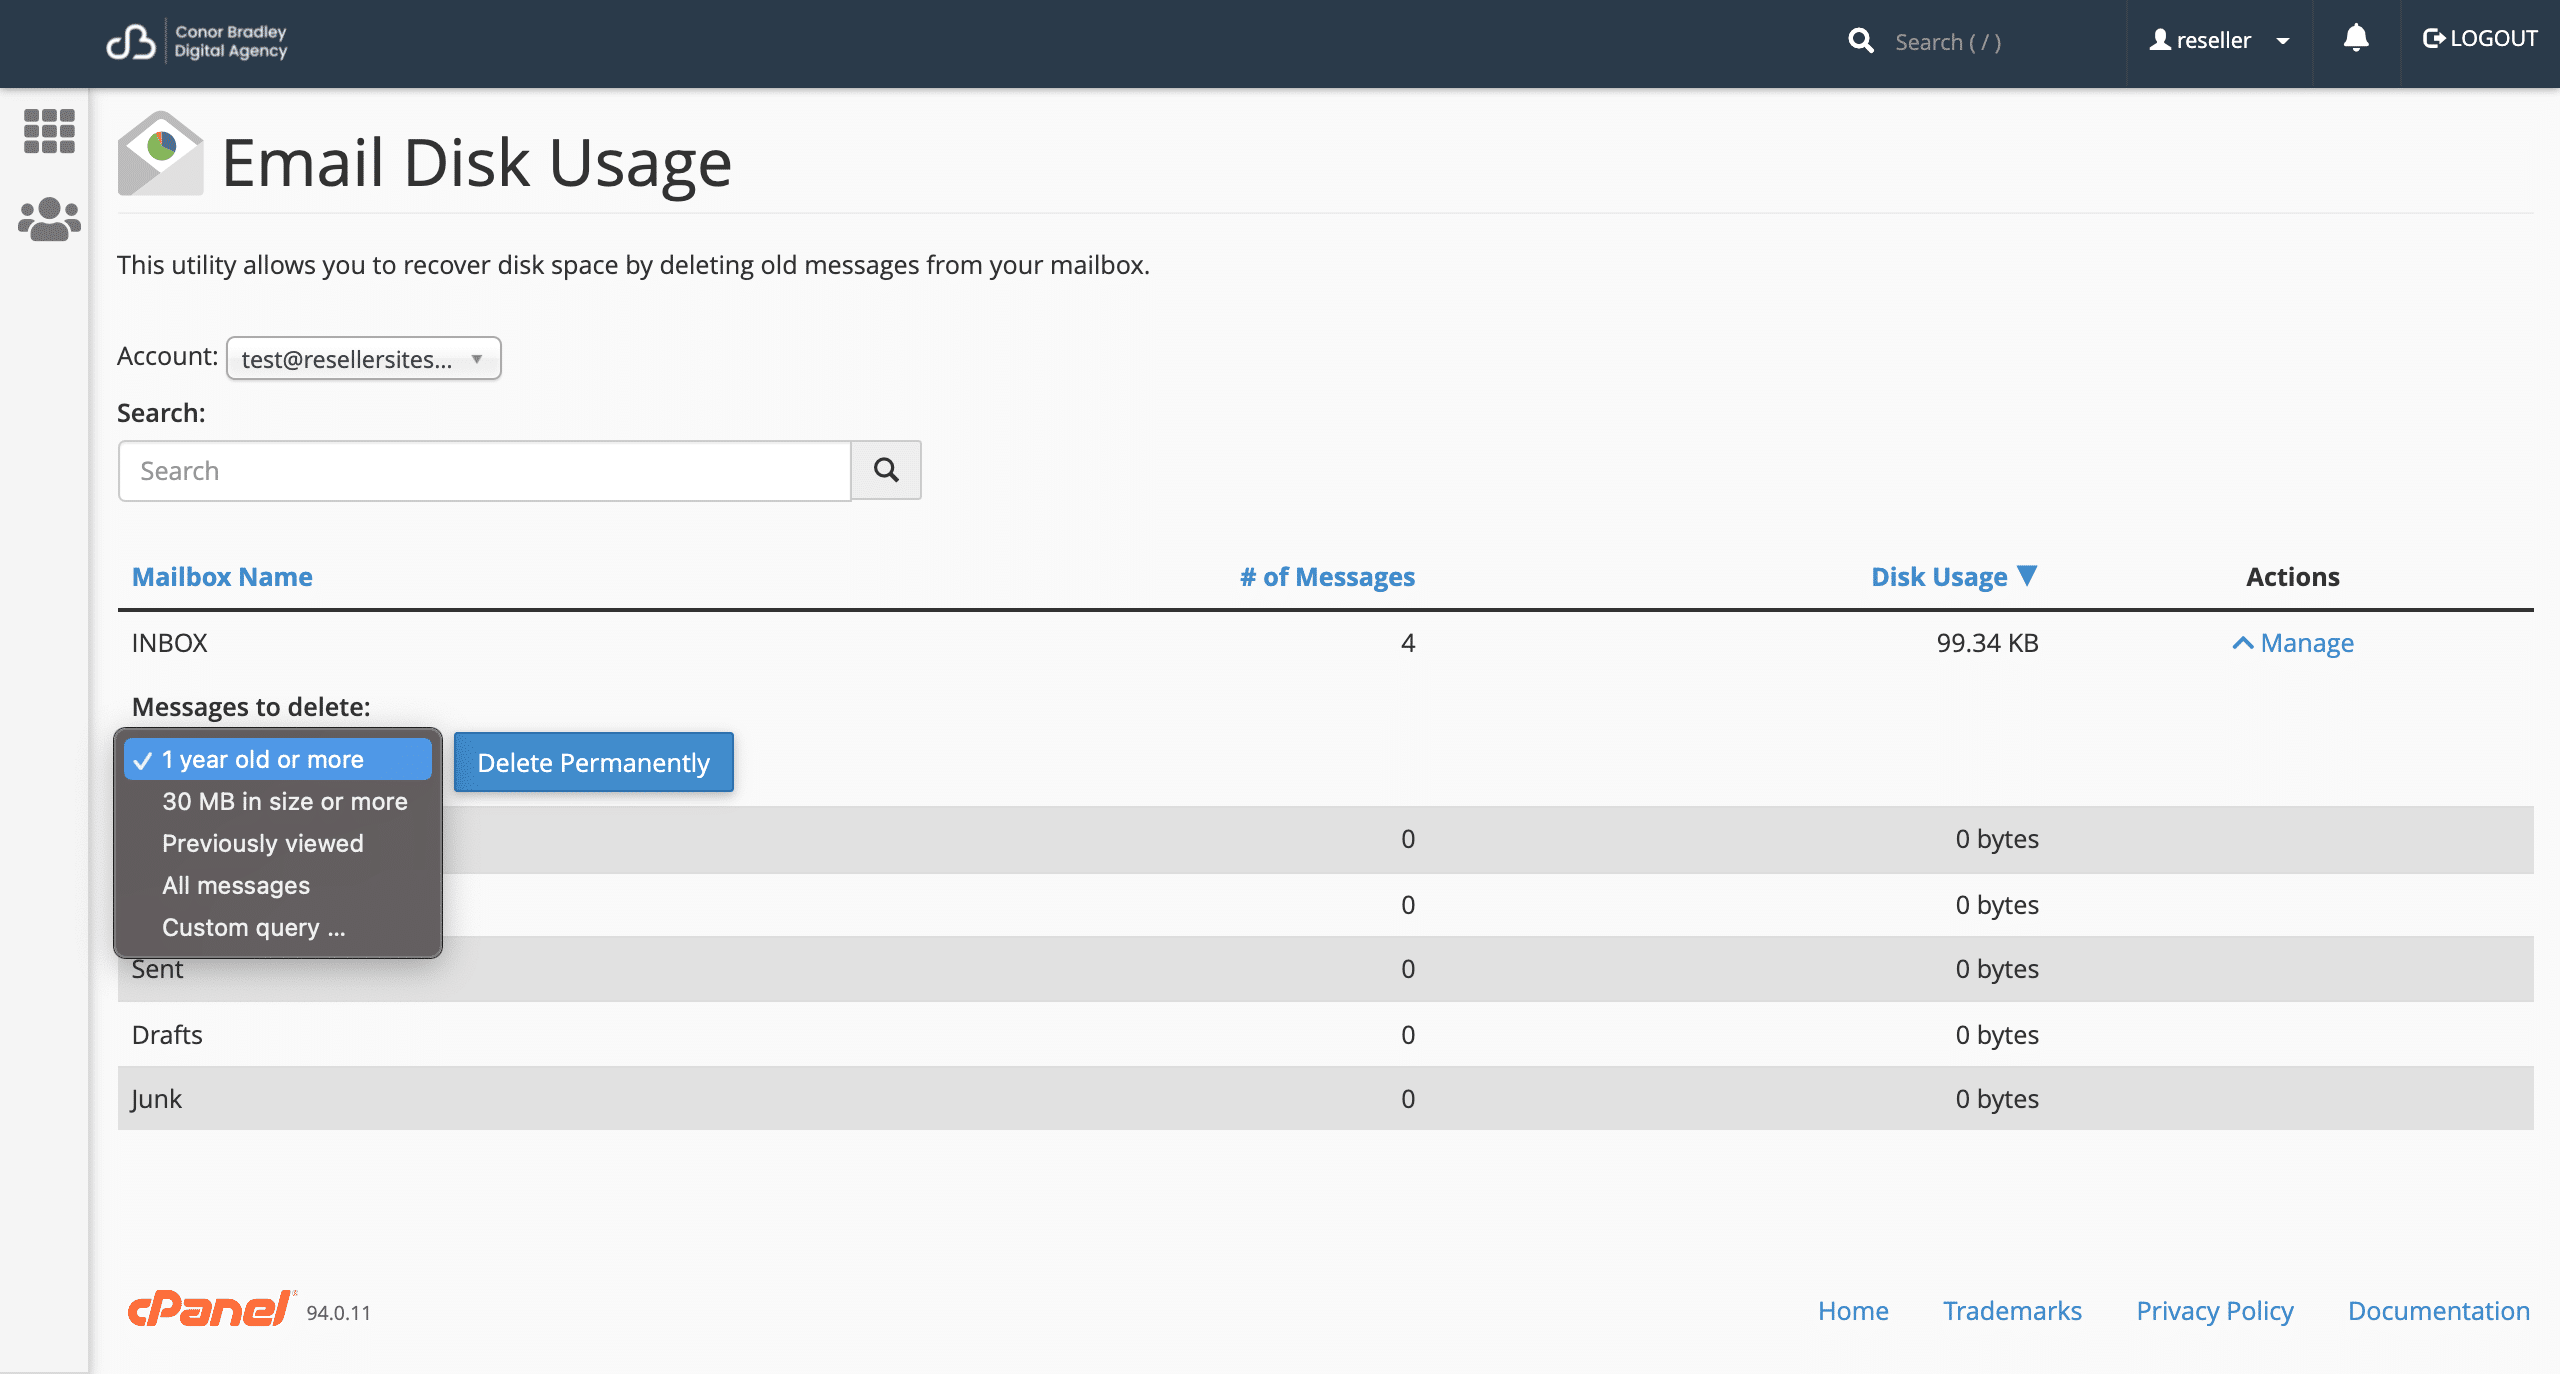This screenshot has height=1374, width=2560.
Task: Click the Conor Bradley Digital Agency logo
Action: 197,42
